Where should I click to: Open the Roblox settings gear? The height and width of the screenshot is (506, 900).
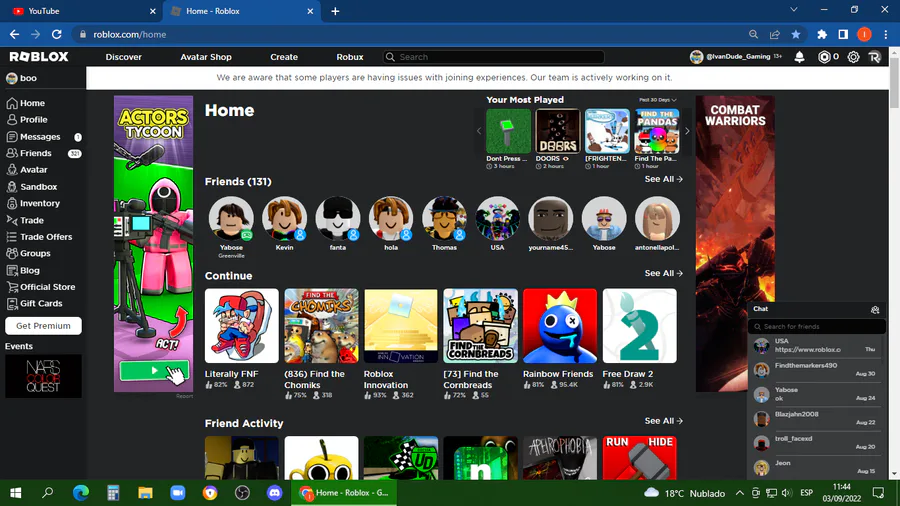point(854,57)
